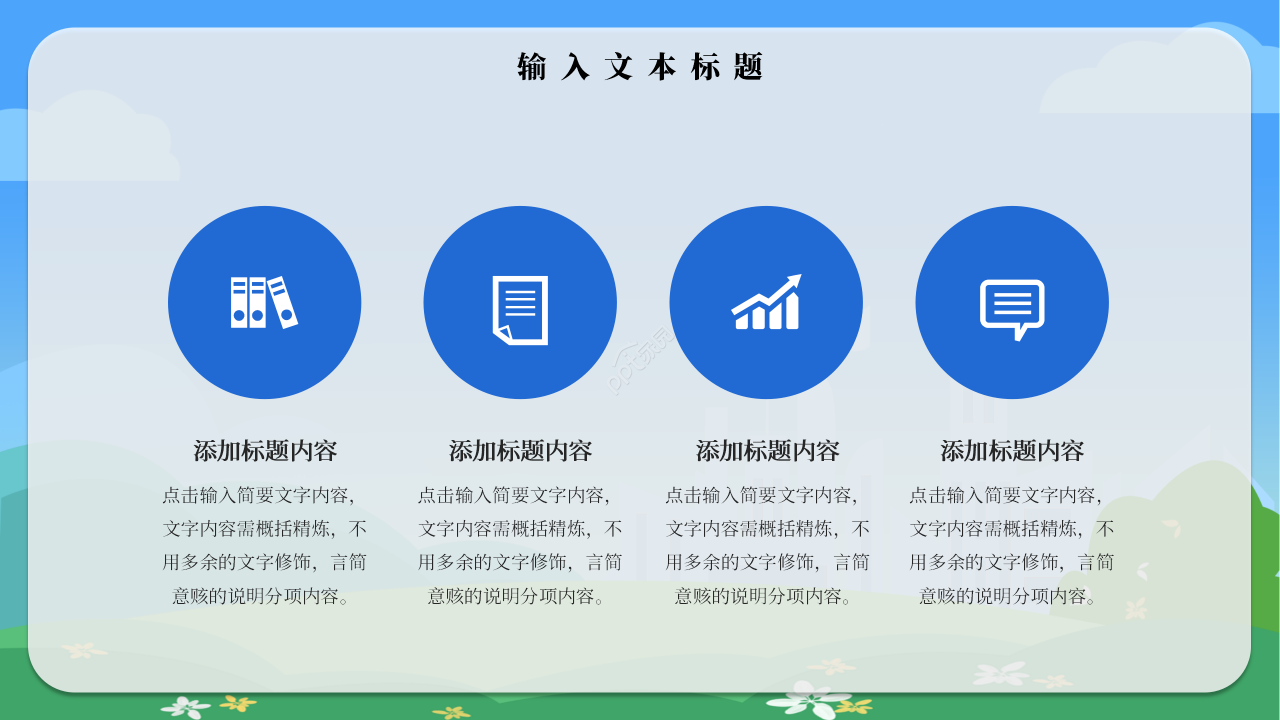Click the first blue circle graphic

coord(265,303)
